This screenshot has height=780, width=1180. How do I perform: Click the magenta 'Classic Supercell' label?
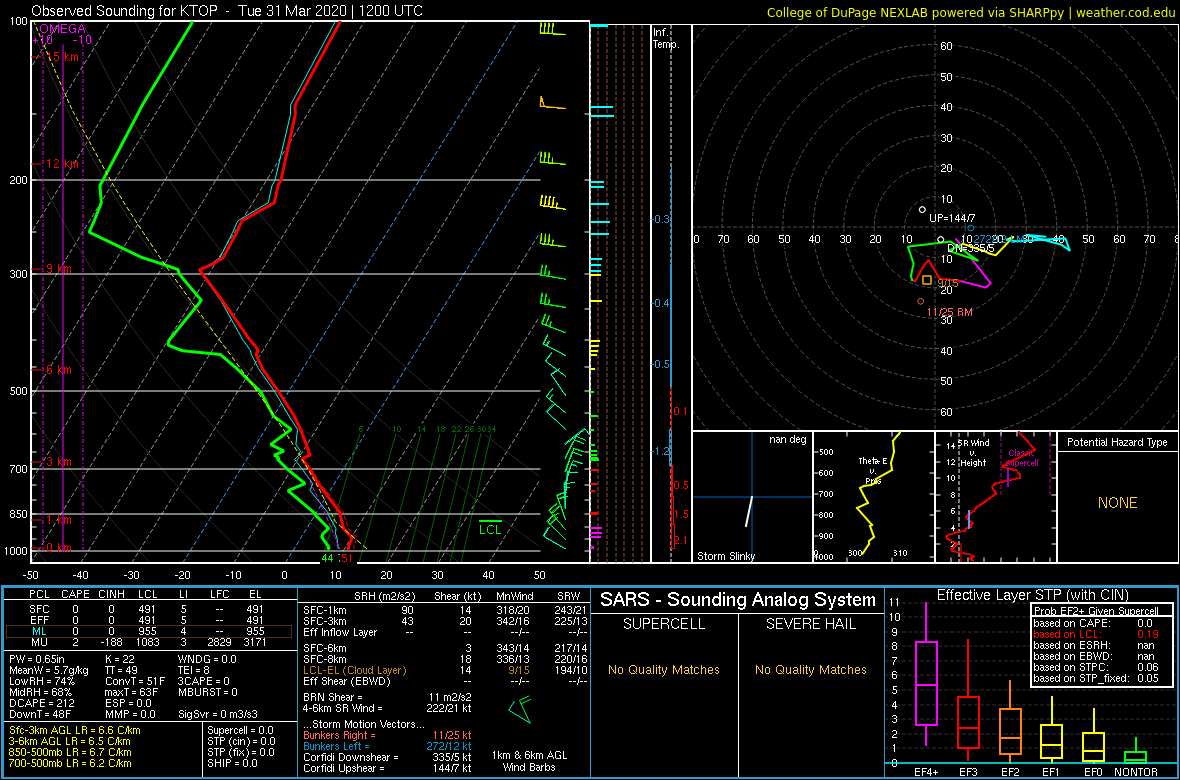pyautogui.click(x=1023, y=459)
